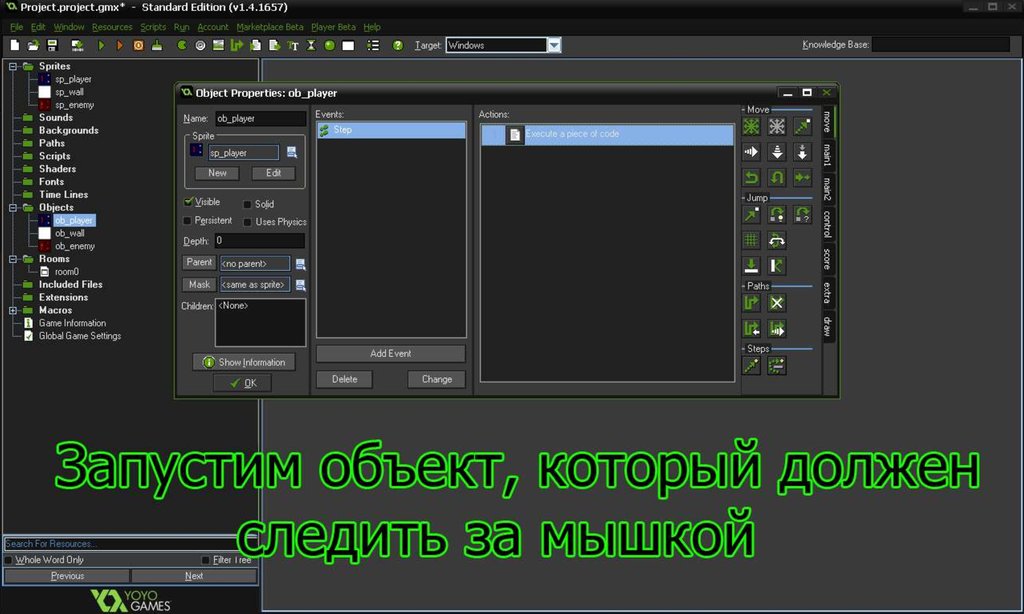Viewport: 1024px width, 614px height.
Task: Select the Jump to Random action icon
Action: [802, 214]
